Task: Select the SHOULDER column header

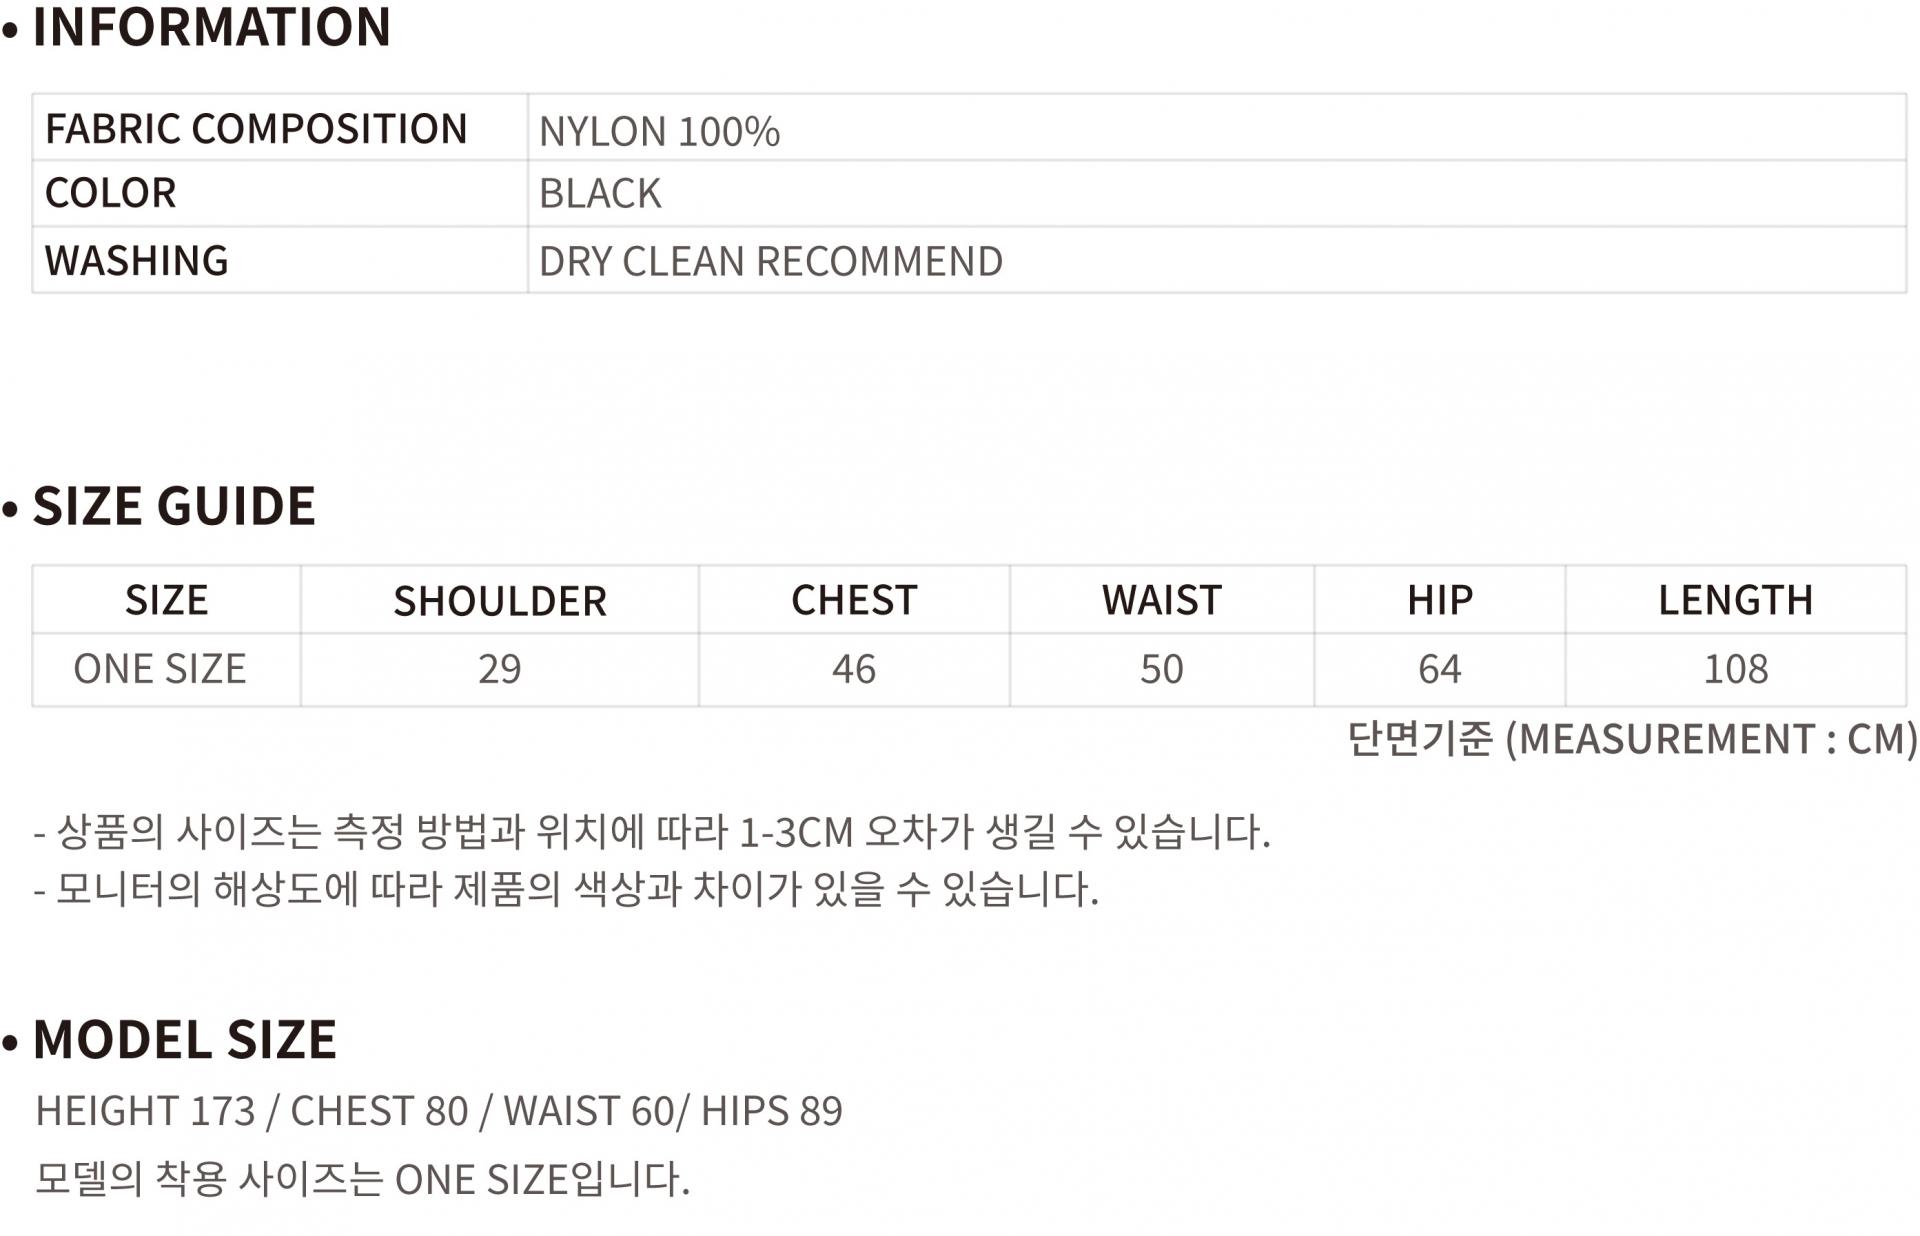Action: tap(500, 601)
